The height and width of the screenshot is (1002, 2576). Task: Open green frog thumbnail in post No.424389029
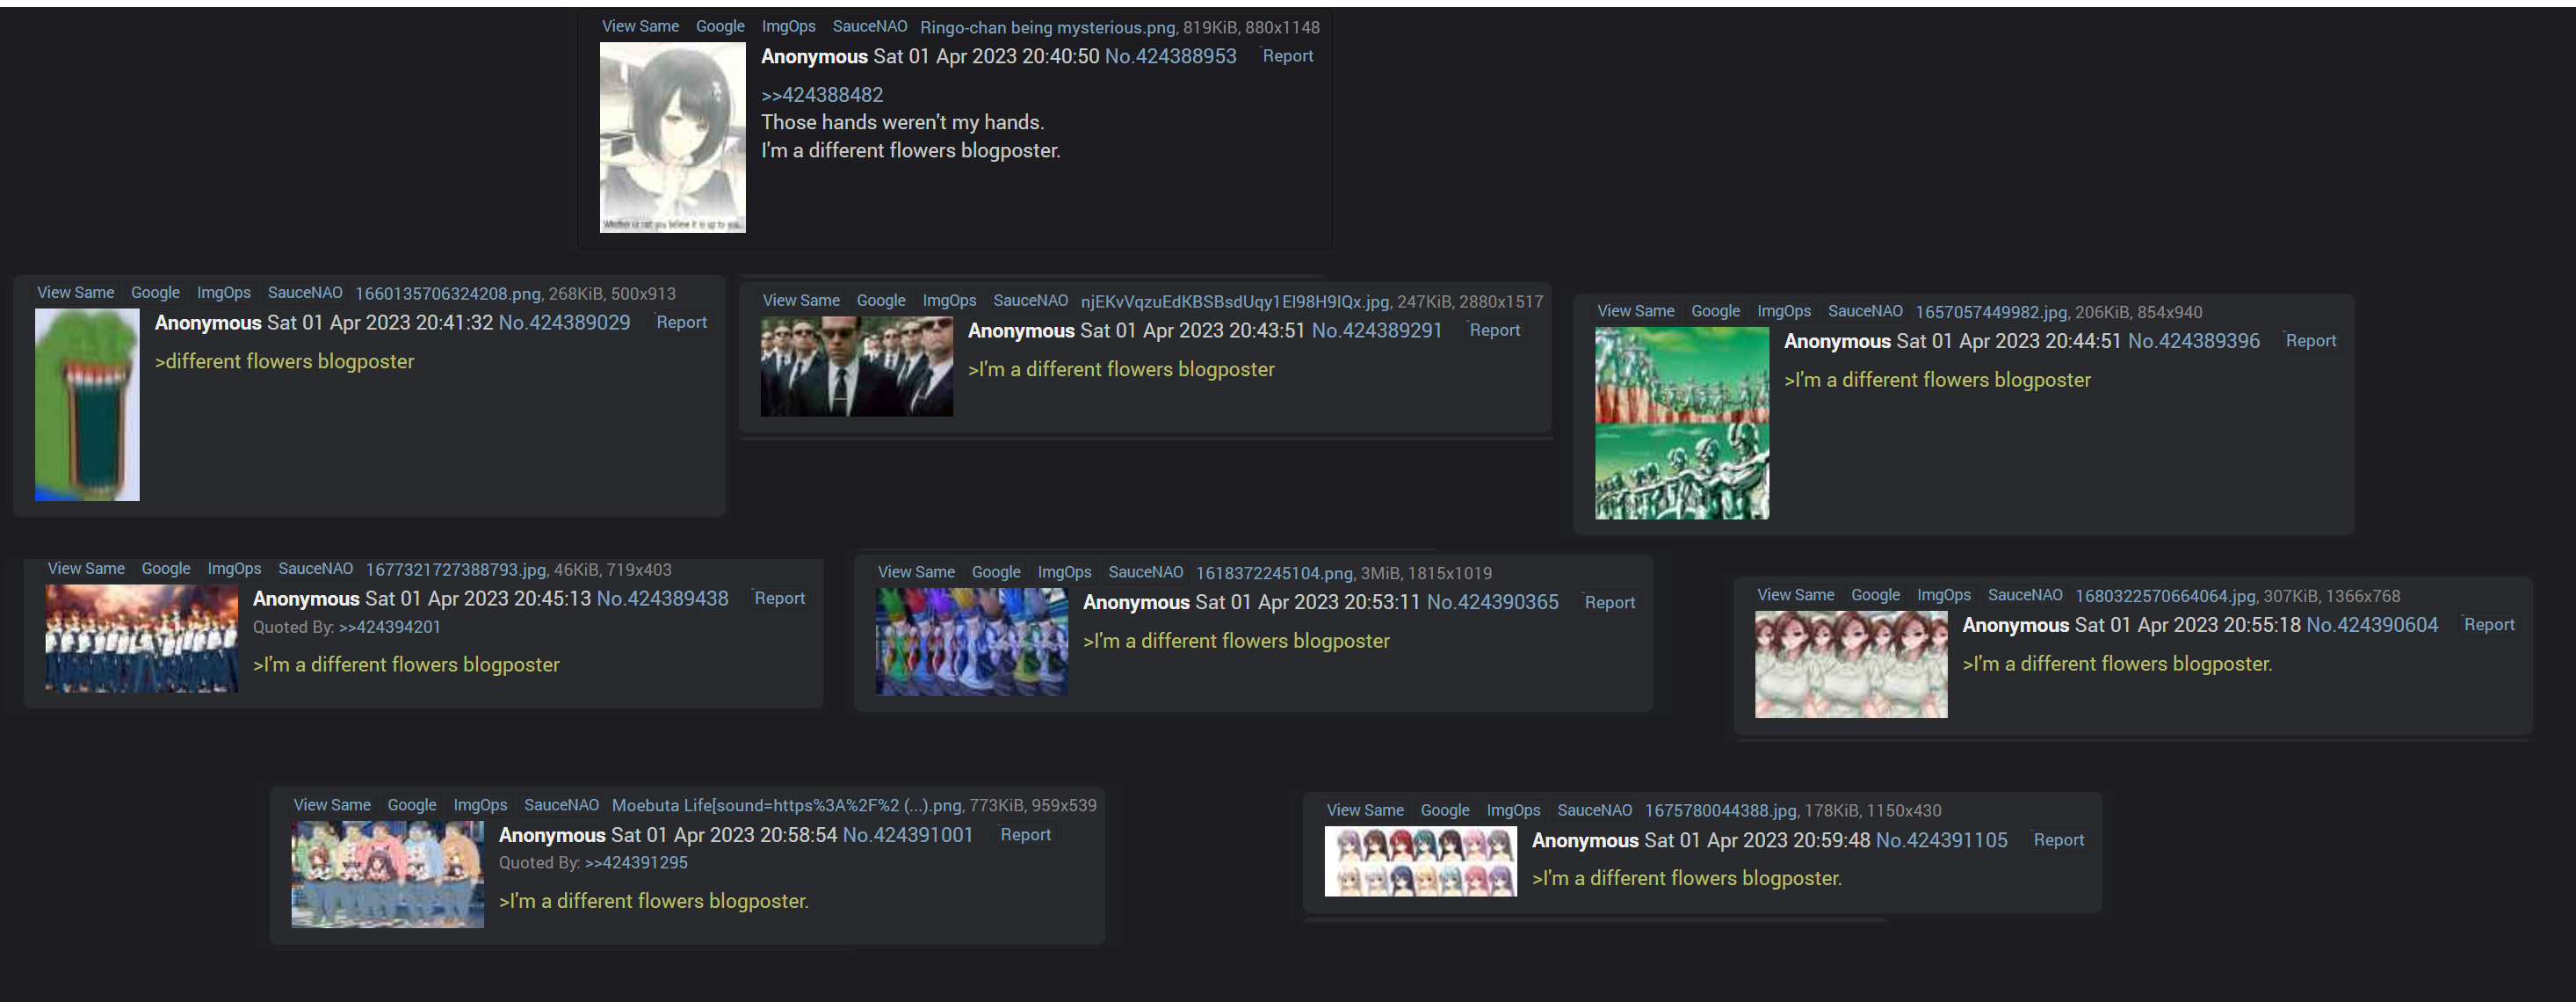87,404
